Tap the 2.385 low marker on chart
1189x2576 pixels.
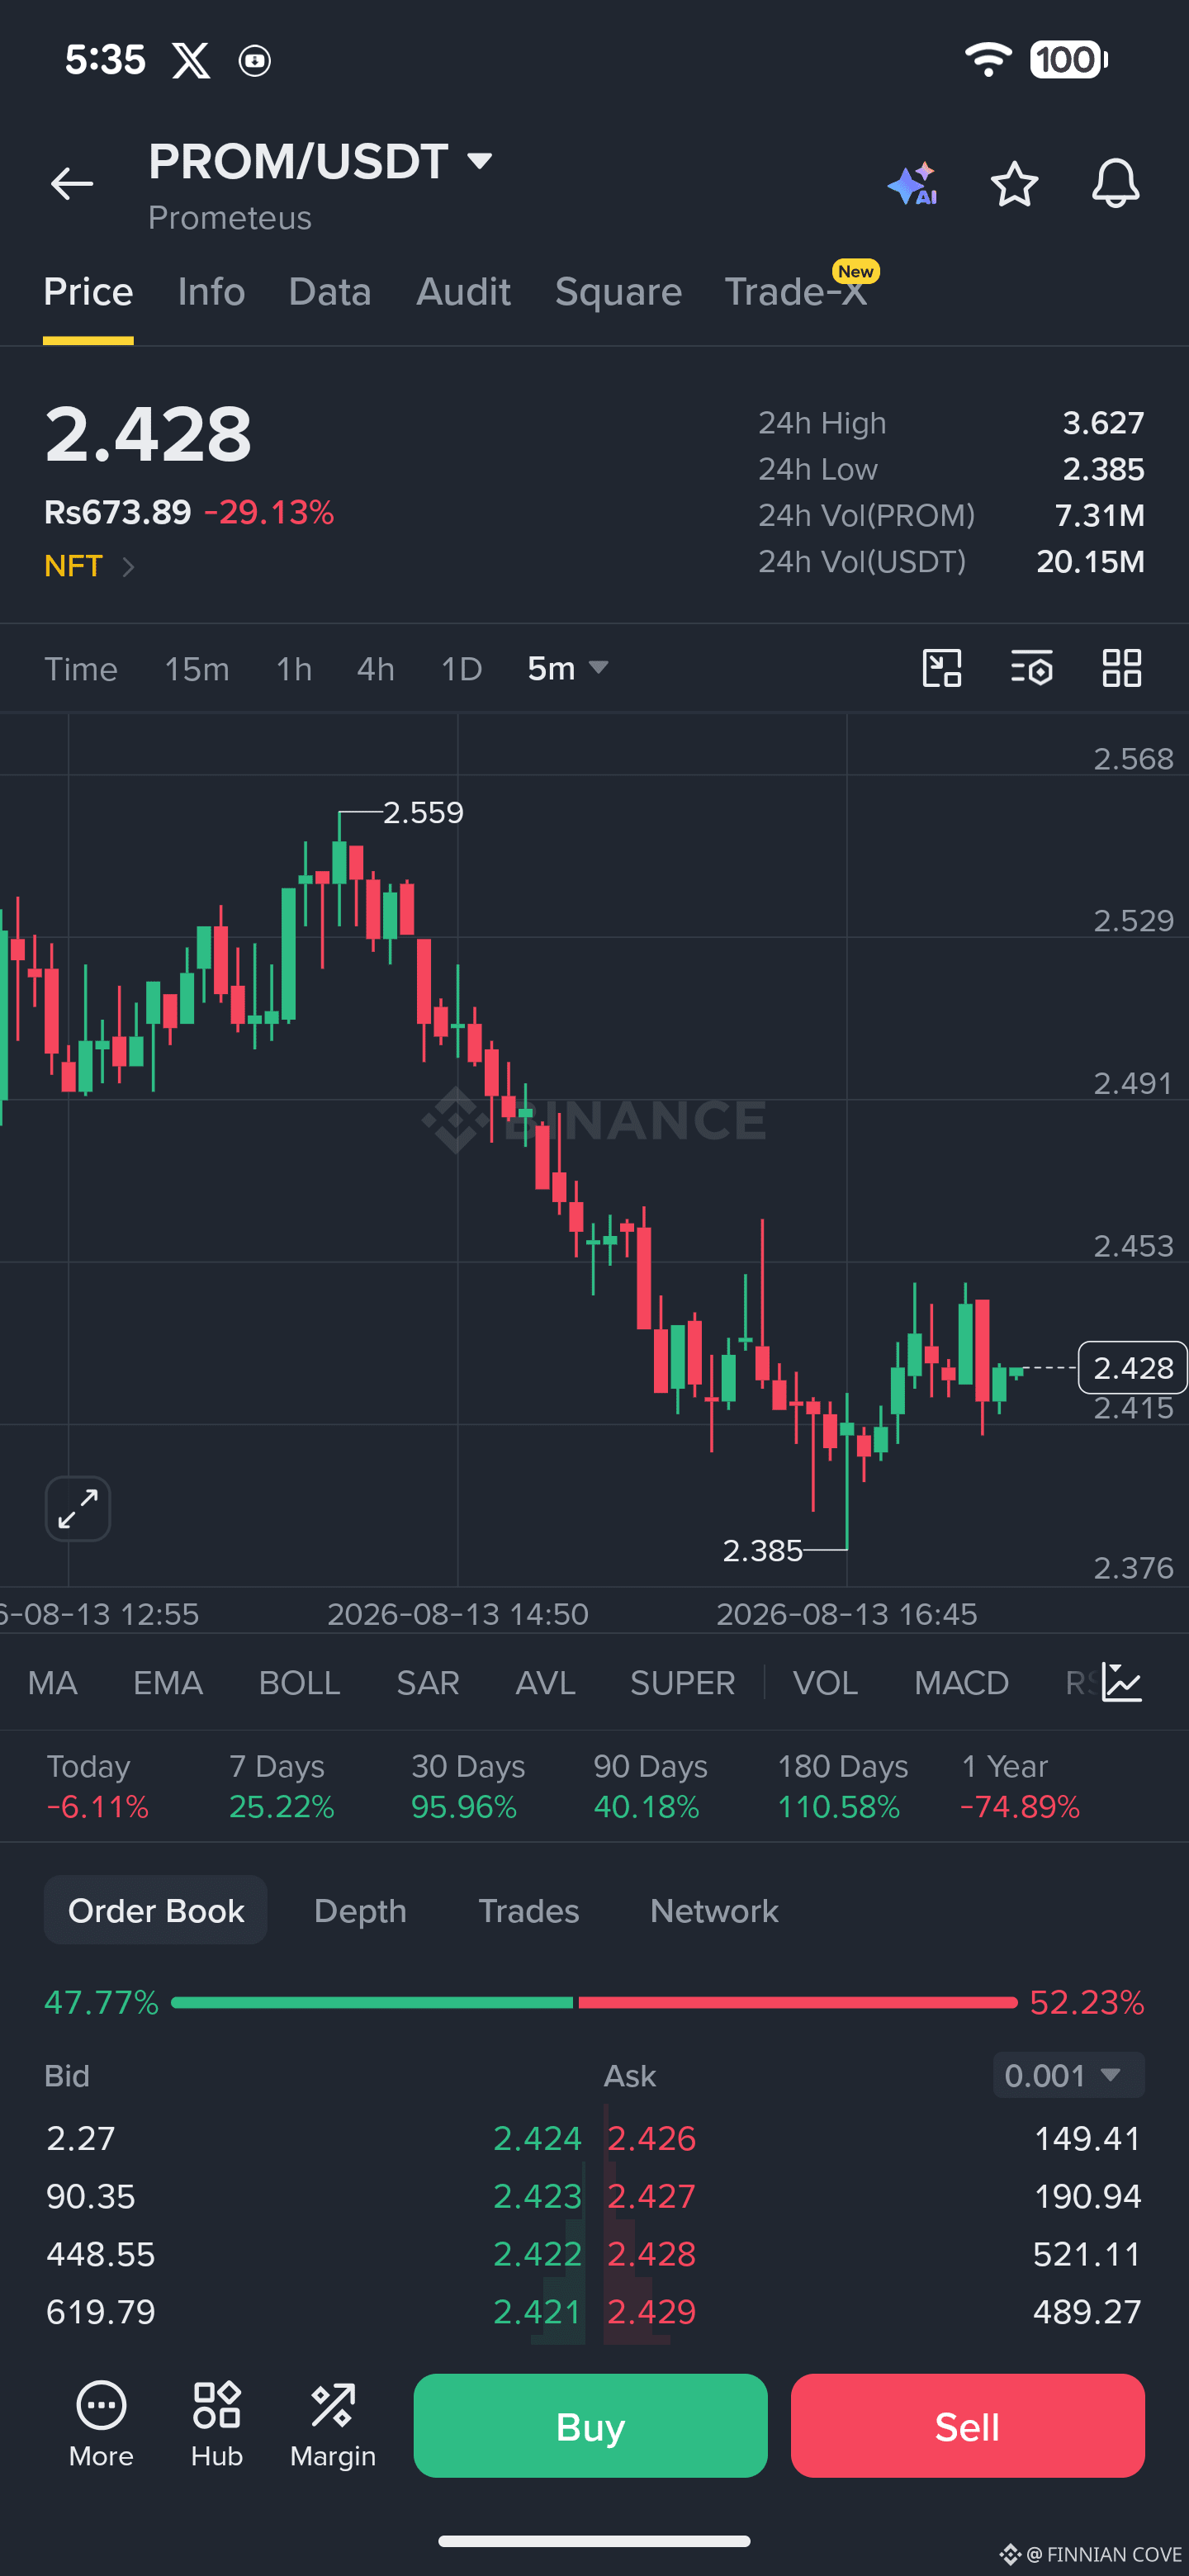tap(763, 1550)
